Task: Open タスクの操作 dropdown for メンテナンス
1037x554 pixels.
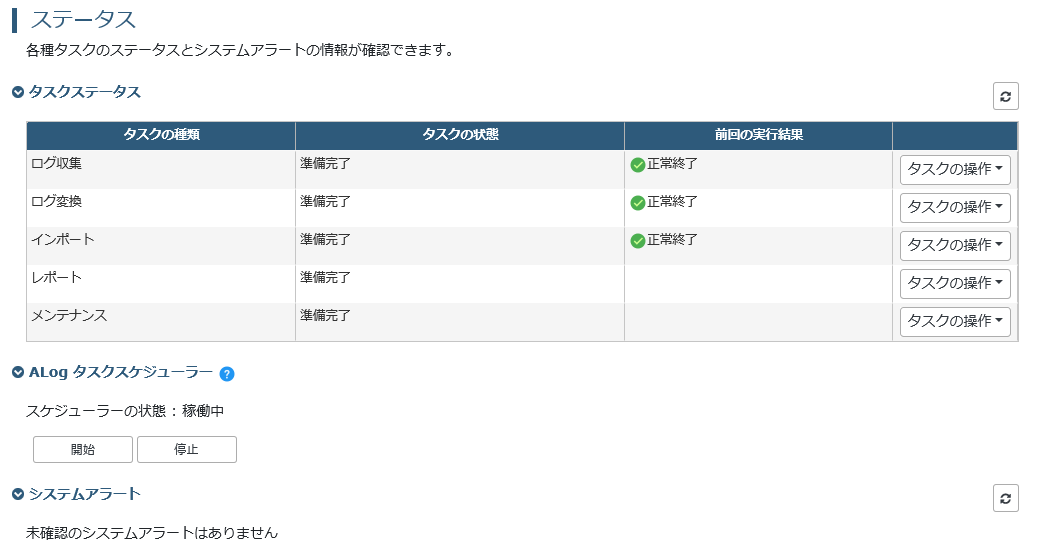Action: pos(955,321)
